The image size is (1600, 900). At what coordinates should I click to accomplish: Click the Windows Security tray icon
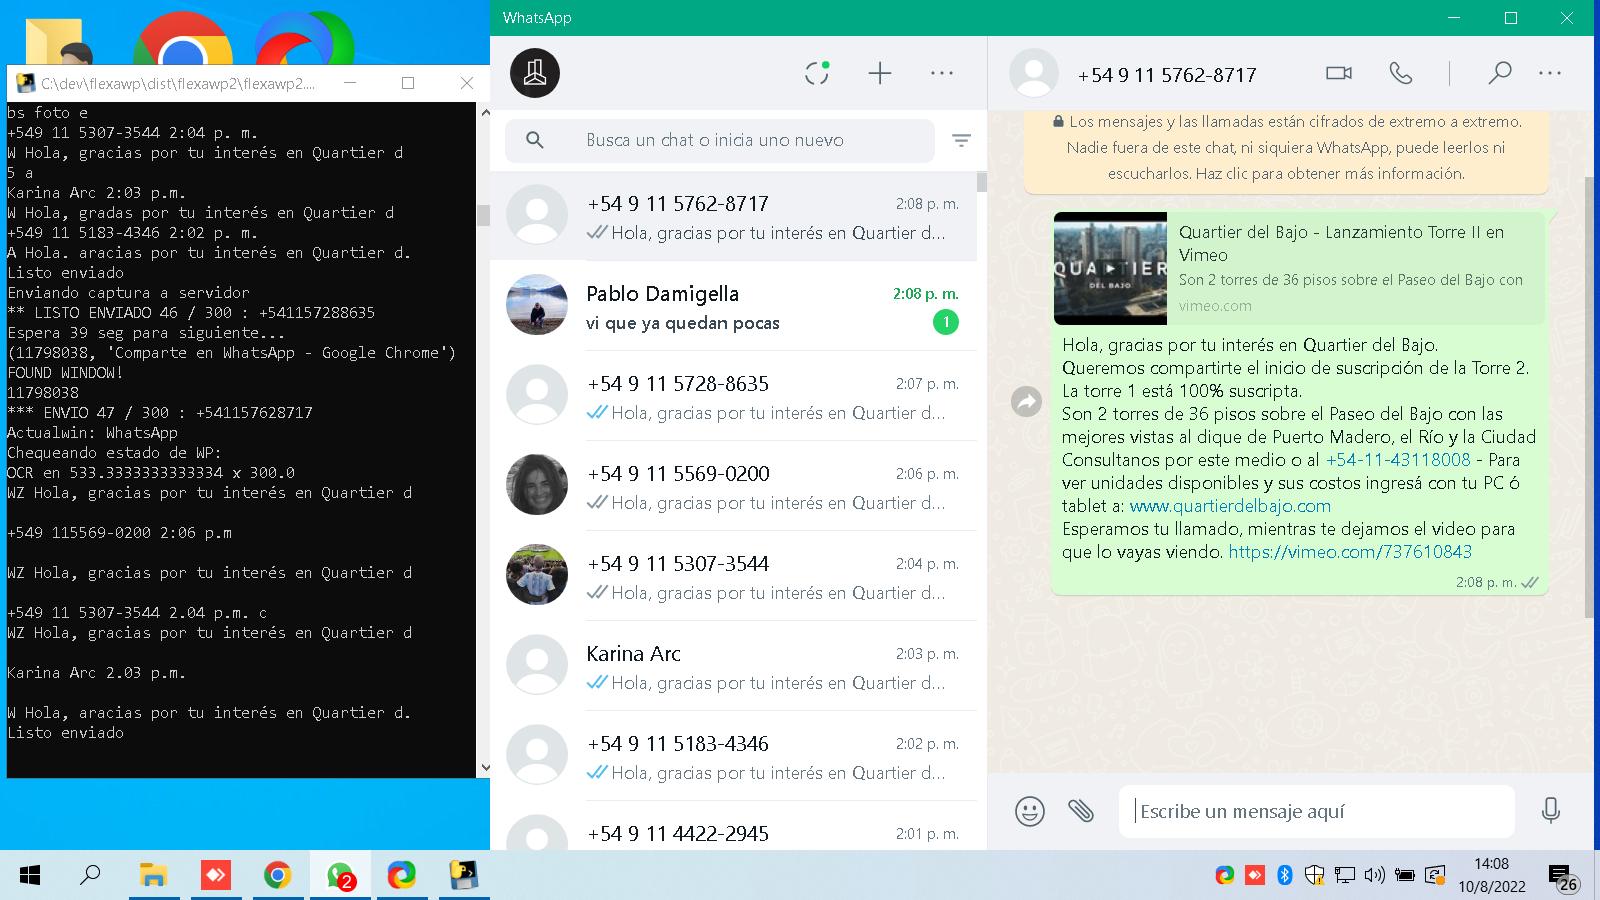point(1315,876)
